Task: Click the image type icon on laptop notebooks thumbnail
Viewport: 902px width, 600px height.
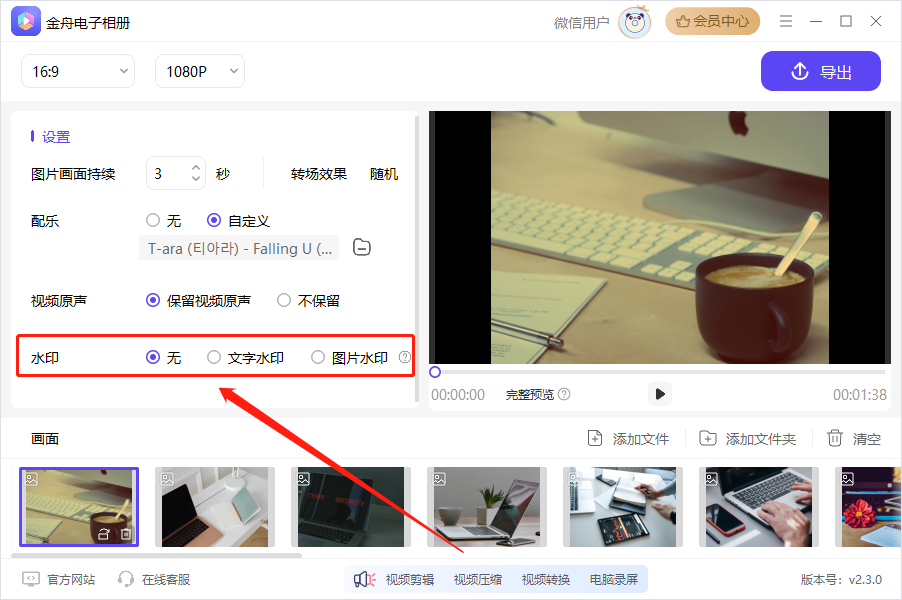Action: pos(167,479)
